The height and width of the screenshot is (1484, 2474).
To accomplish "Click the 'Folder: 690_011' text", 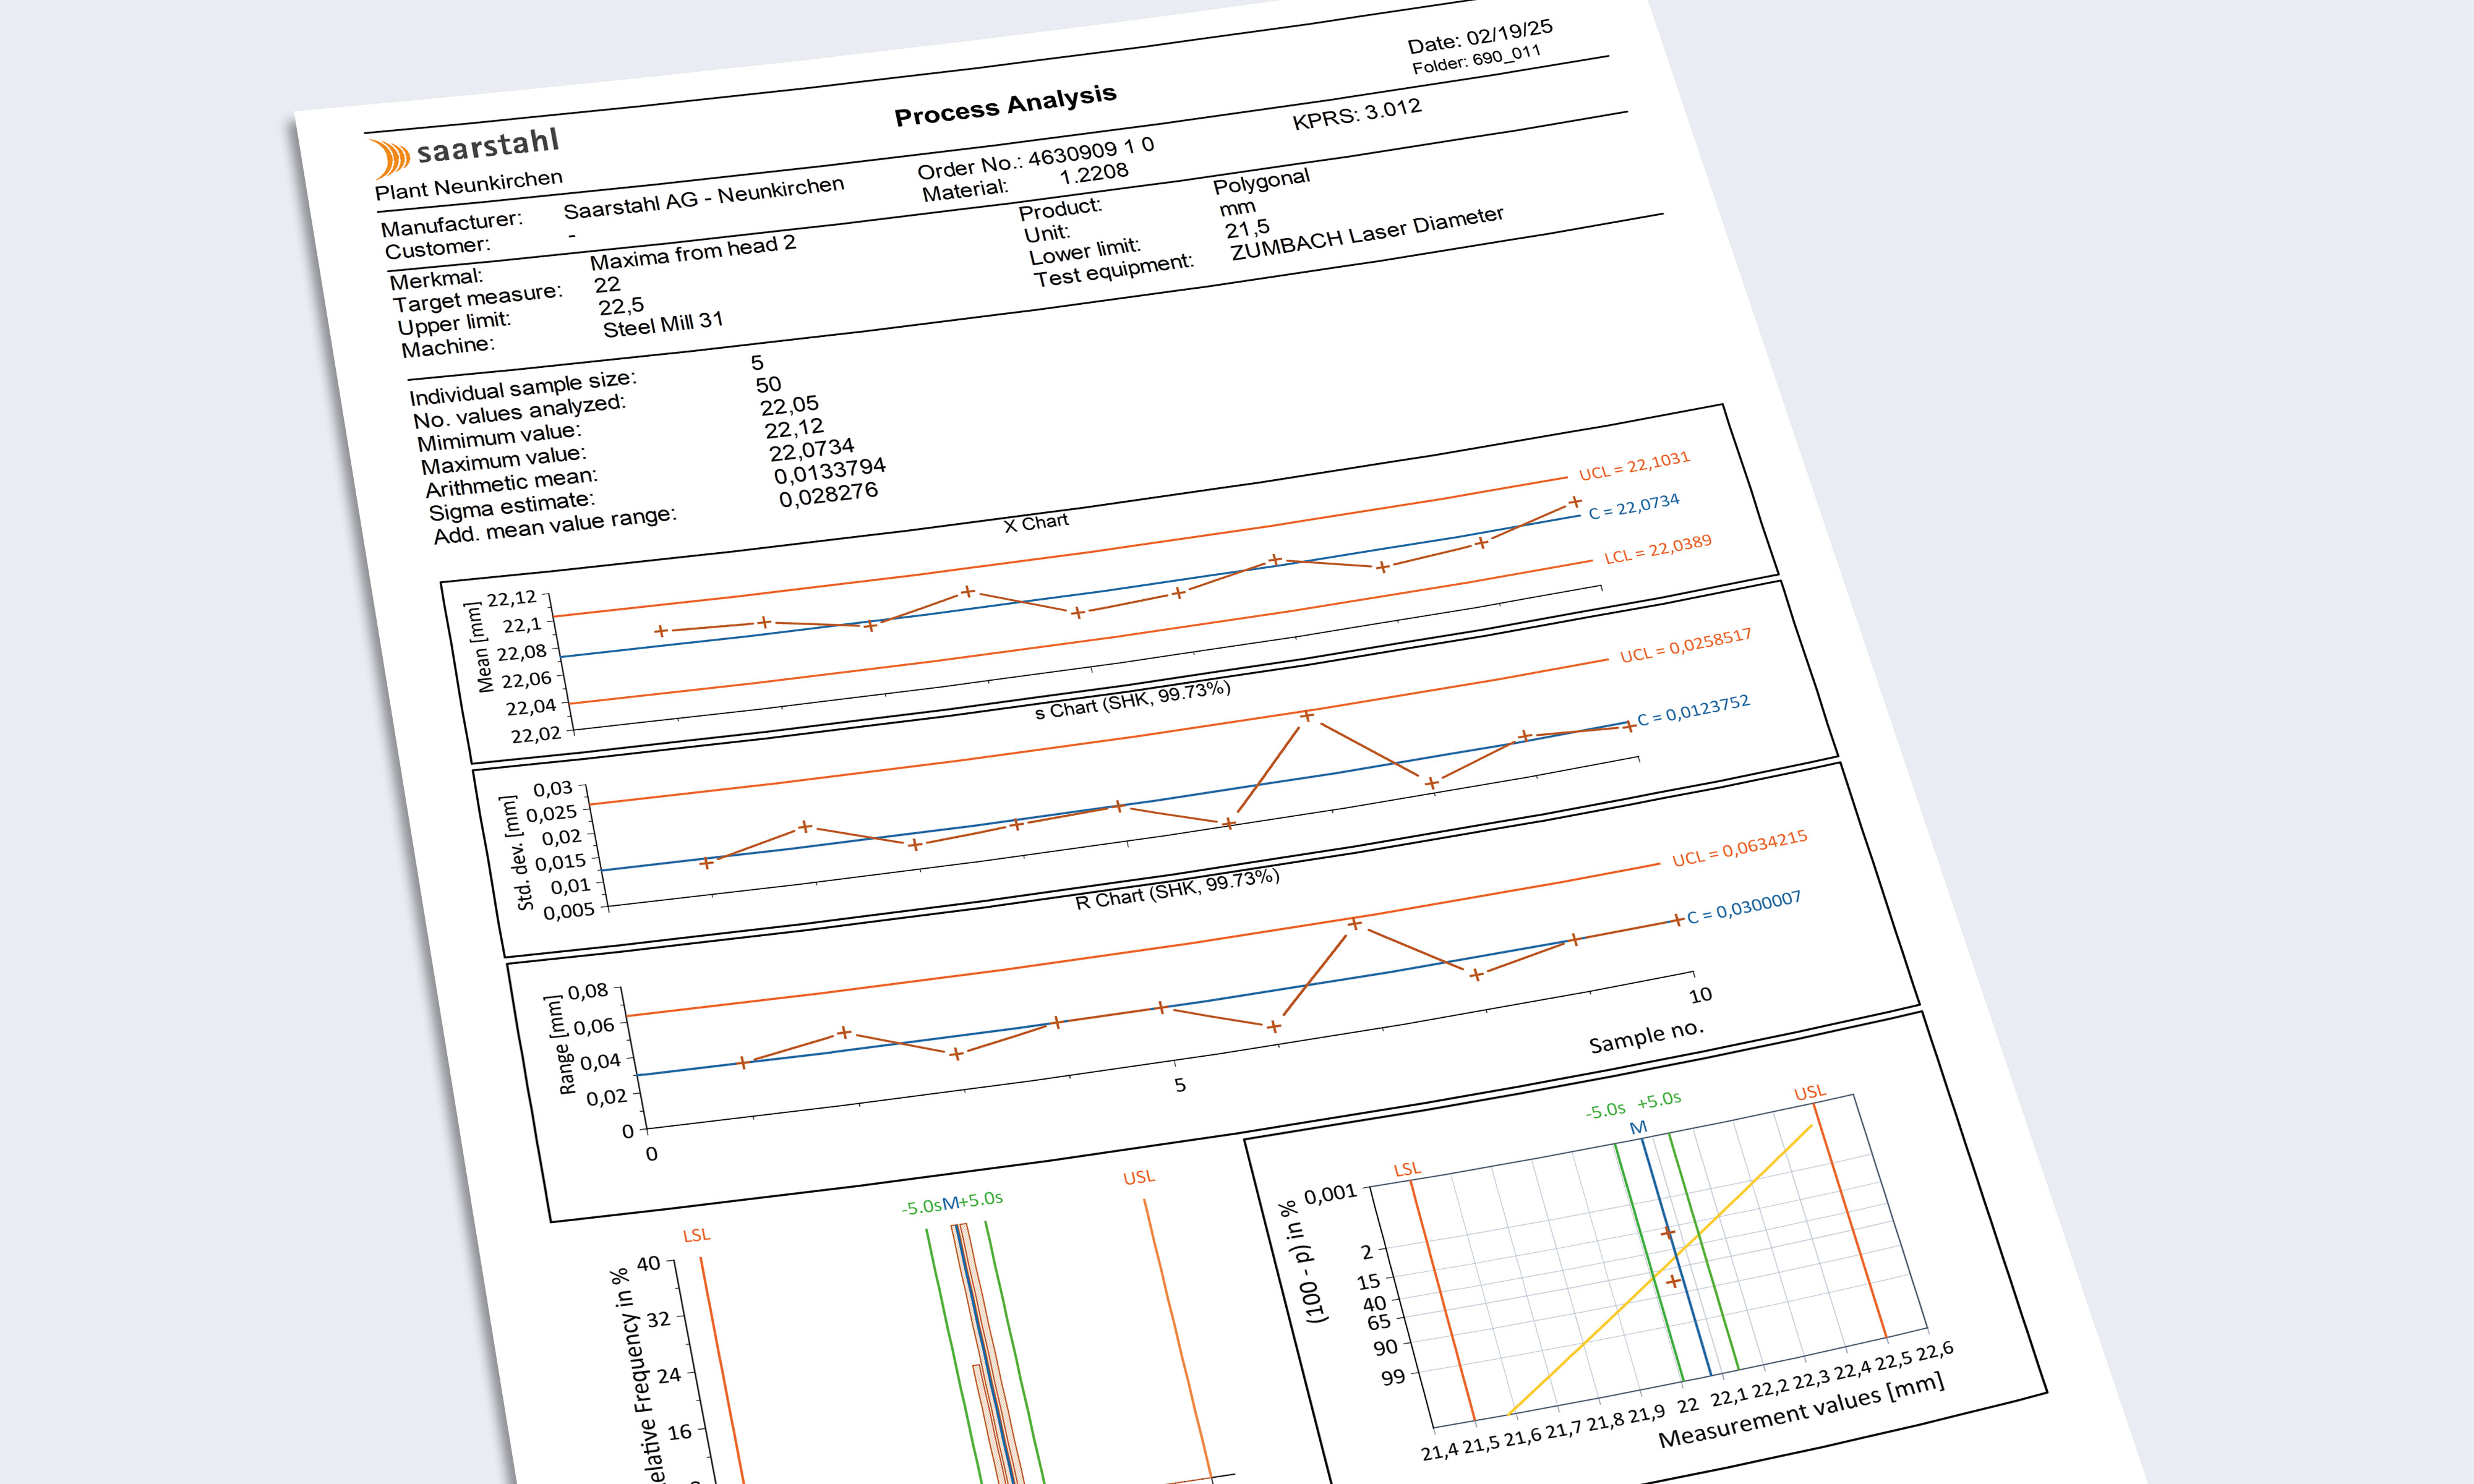I will coord(1476,60).
